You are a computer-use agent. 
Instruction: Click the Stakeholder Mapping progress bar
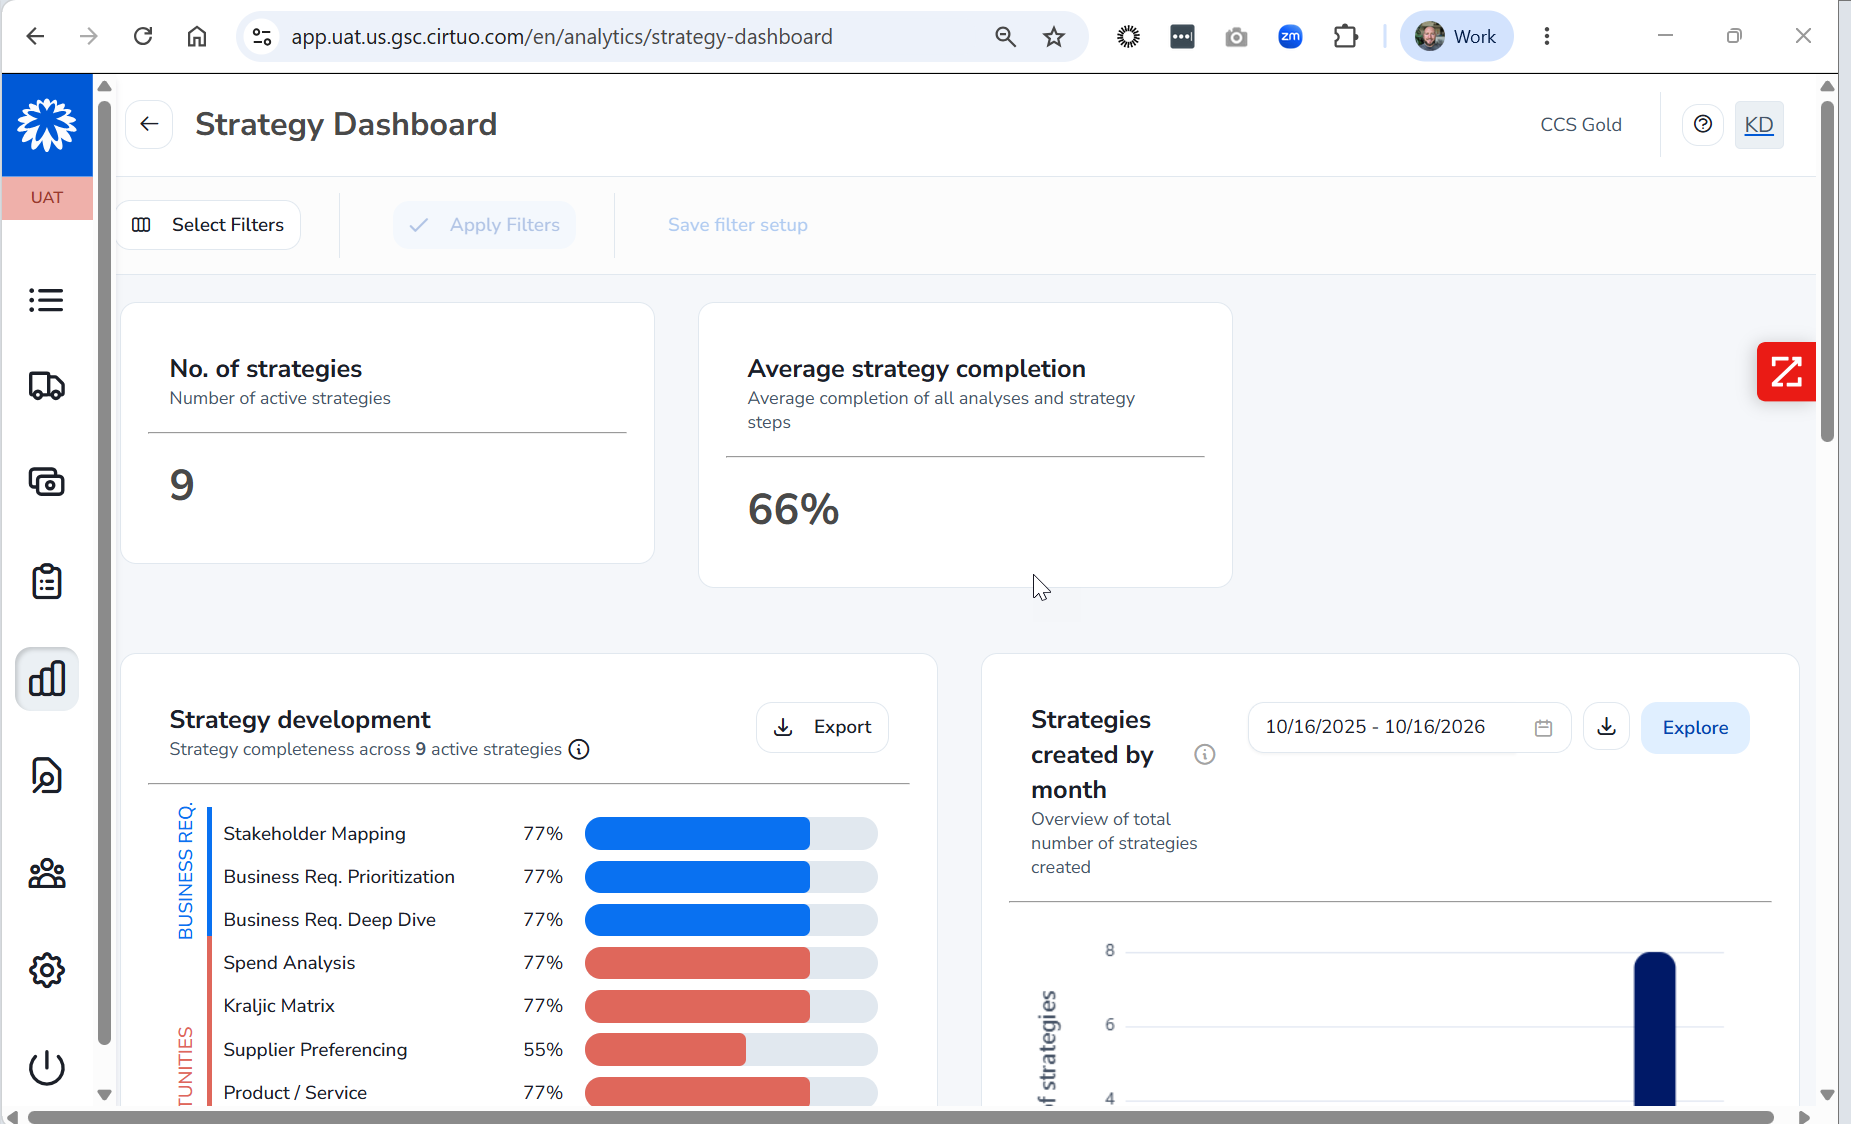click(731, 834)
